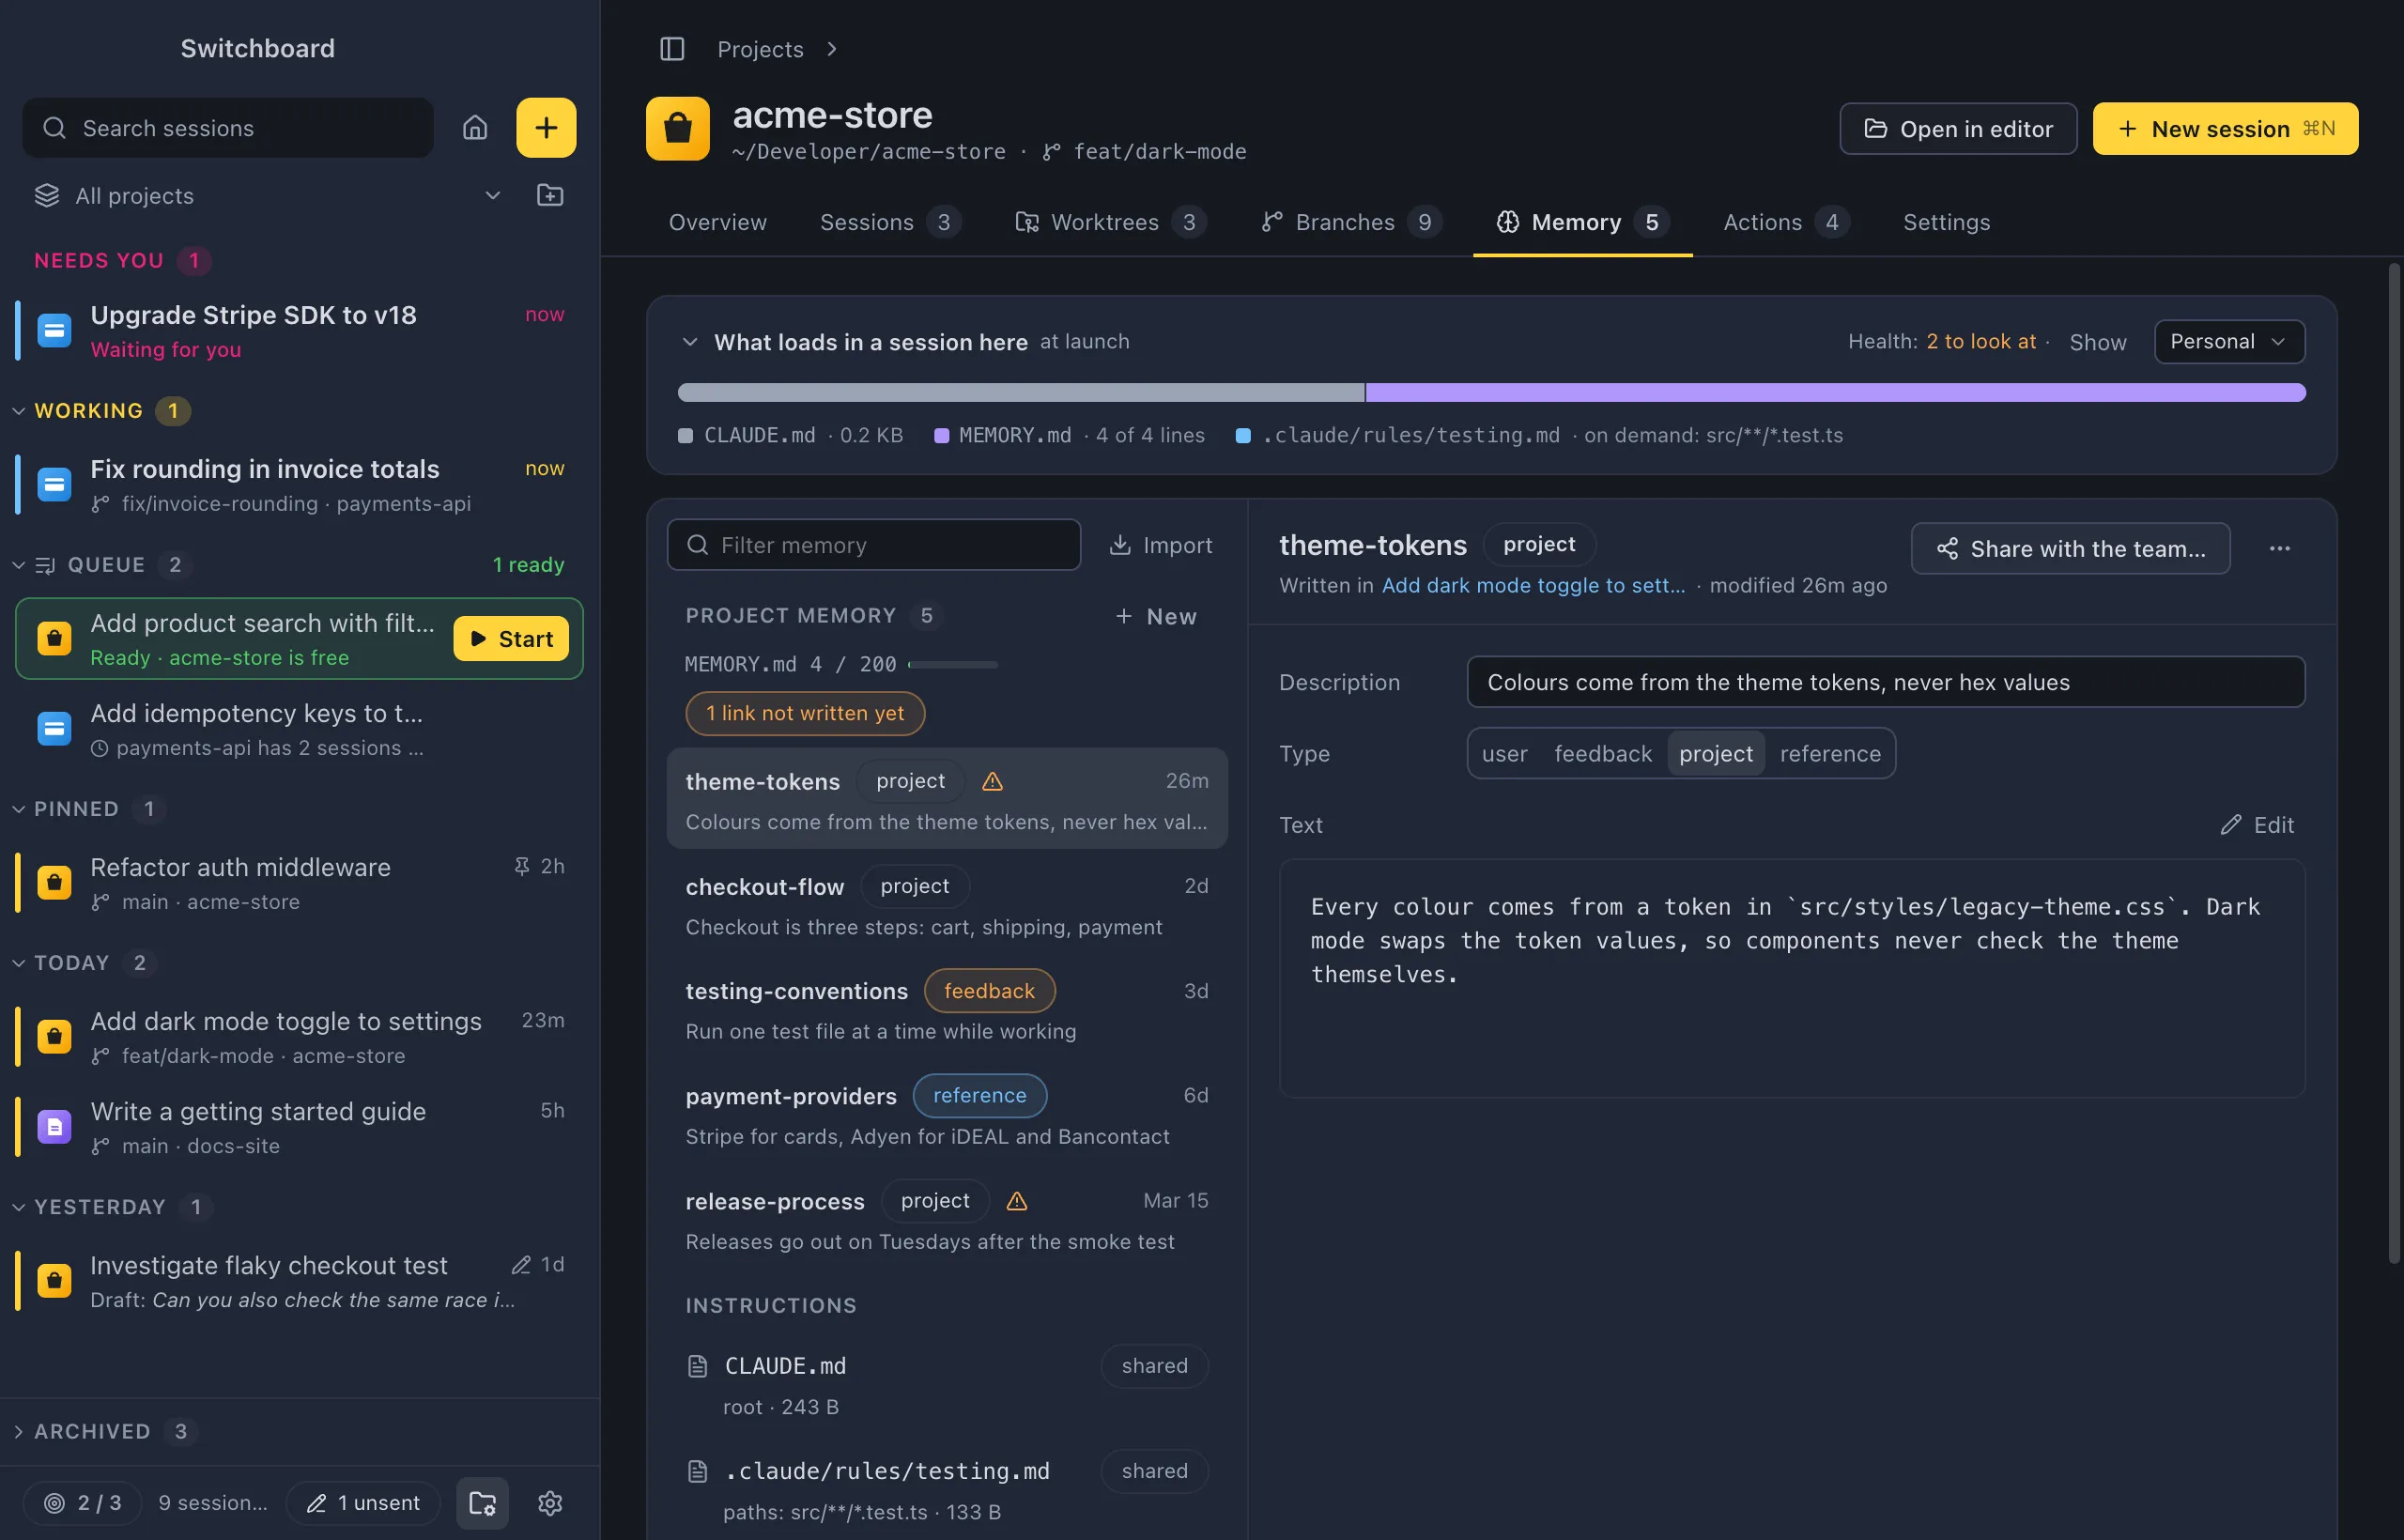Click the MEMORY.md 4 / 200 progress bar
The image size is (2404, 1540).
pos(953,664)
